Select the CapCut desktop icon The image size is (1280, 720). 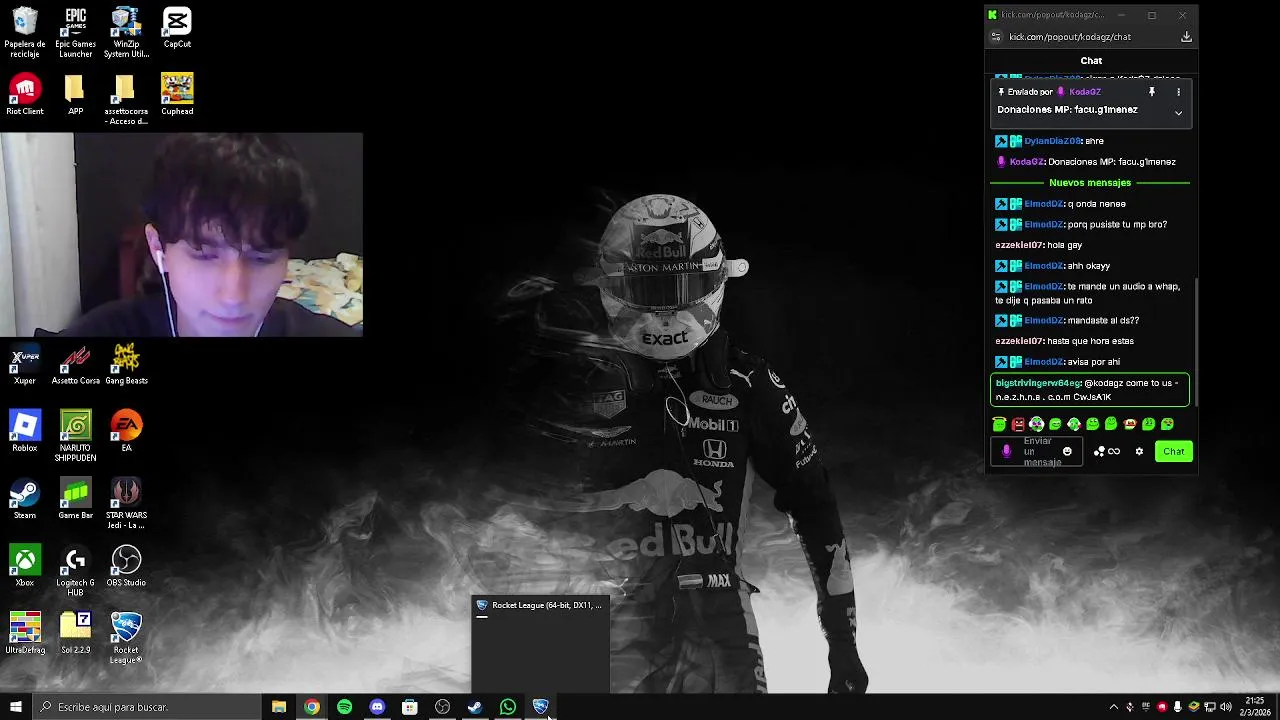point(177,28)
